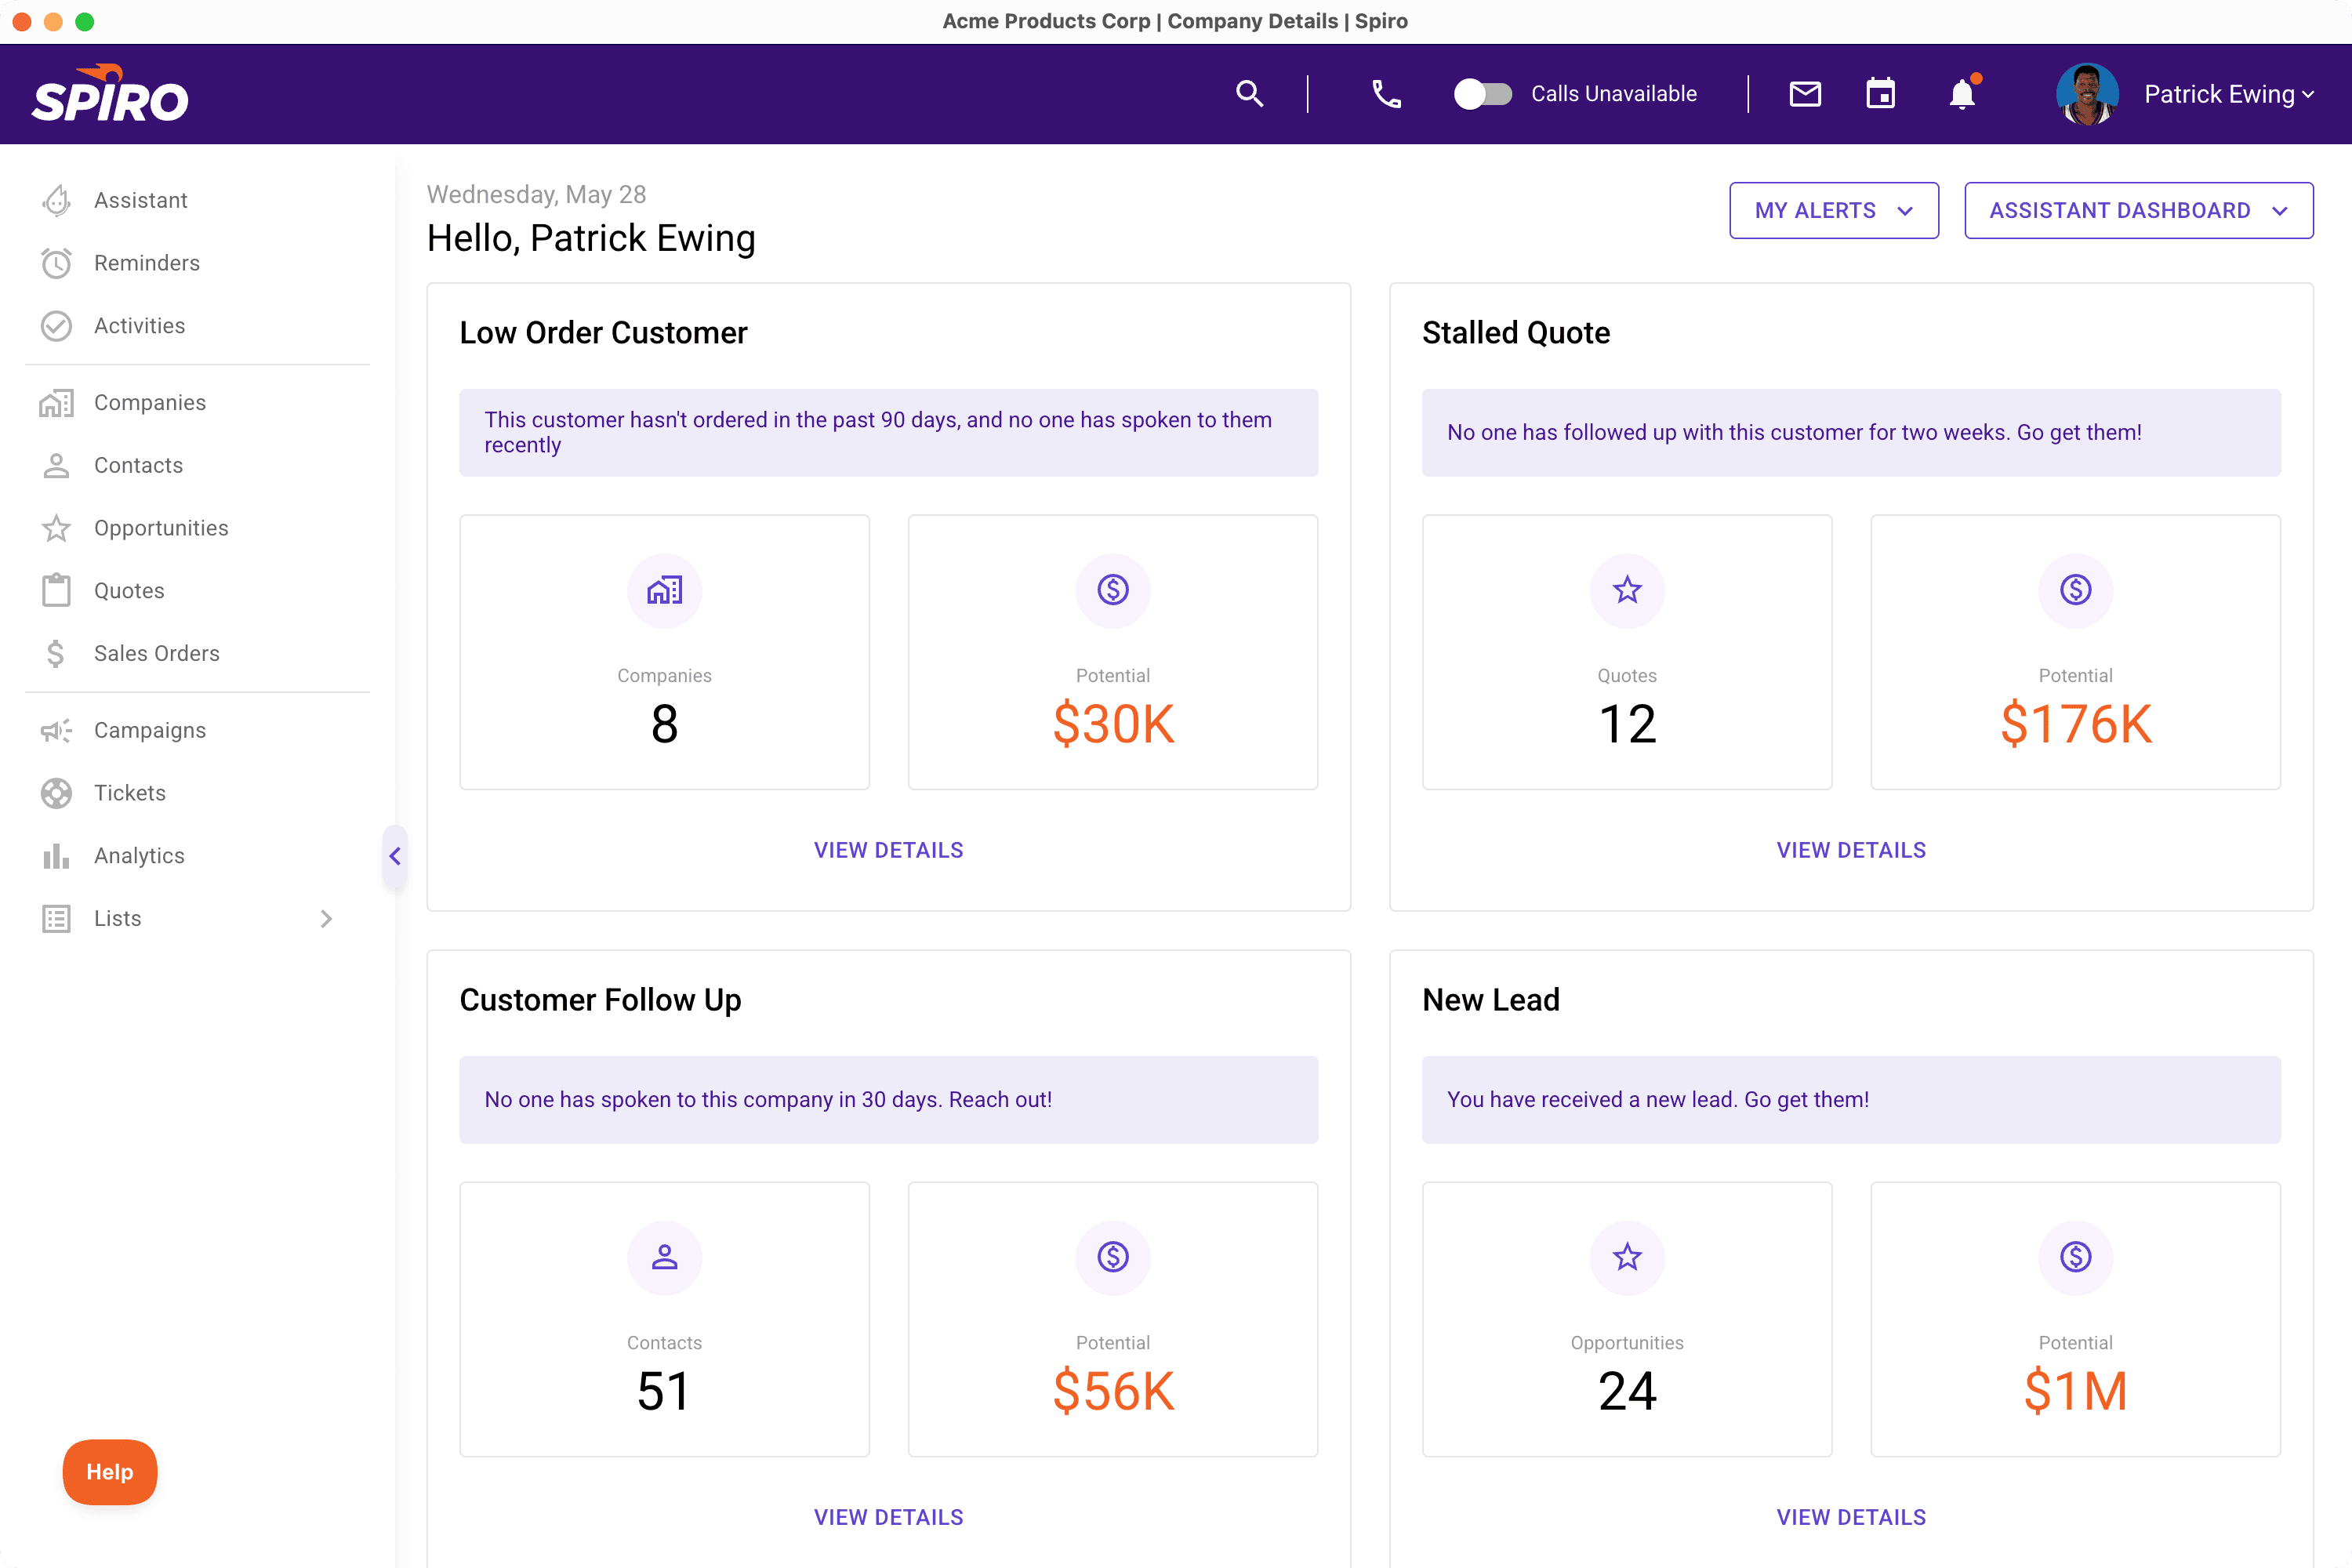Click the Opportunities star icon in sidebar
This screenshot has width=2352, height=1568.
(x=57, y=528)
